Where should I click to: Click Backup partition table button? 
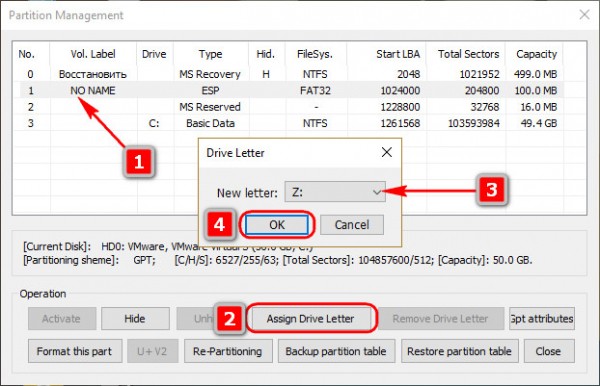(x=336, y=351)
